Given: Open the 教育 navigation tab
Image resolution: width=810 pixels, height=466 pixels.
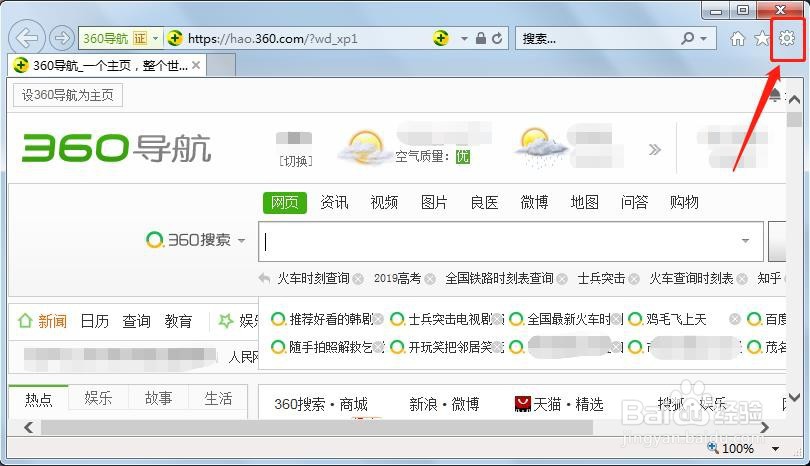Looking at the screenshot, I should point(178,321).
